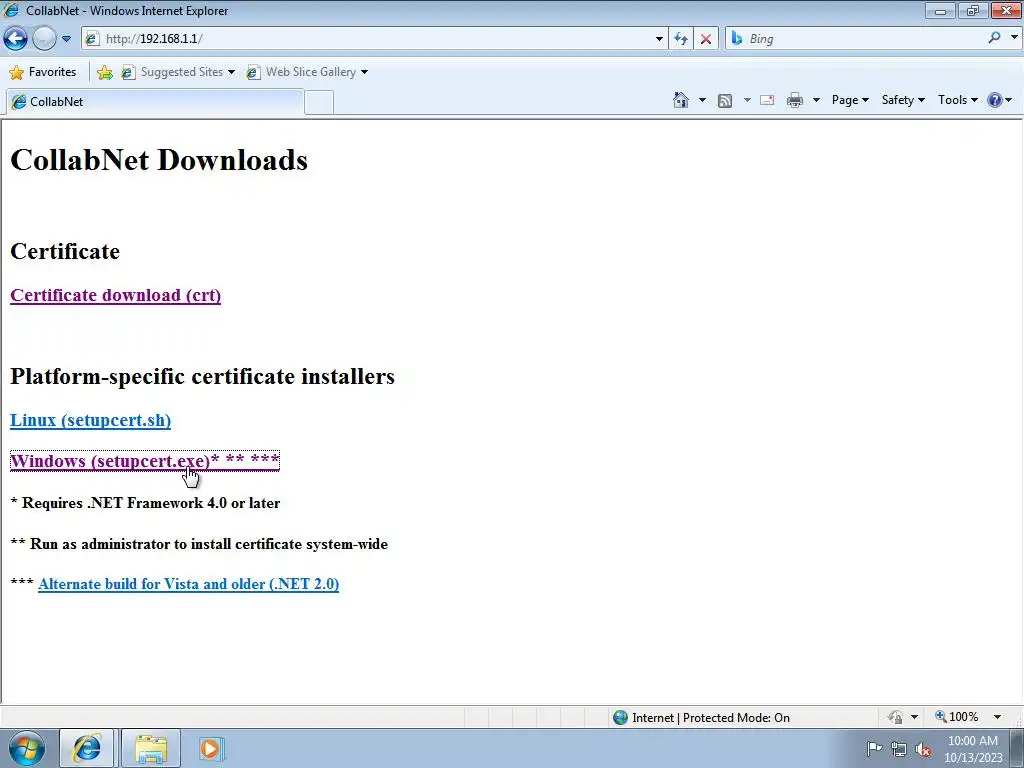1024x768 pixels.
Task: Expand the Feeds dropdown arrow
Action: click(x=747, y=100)
